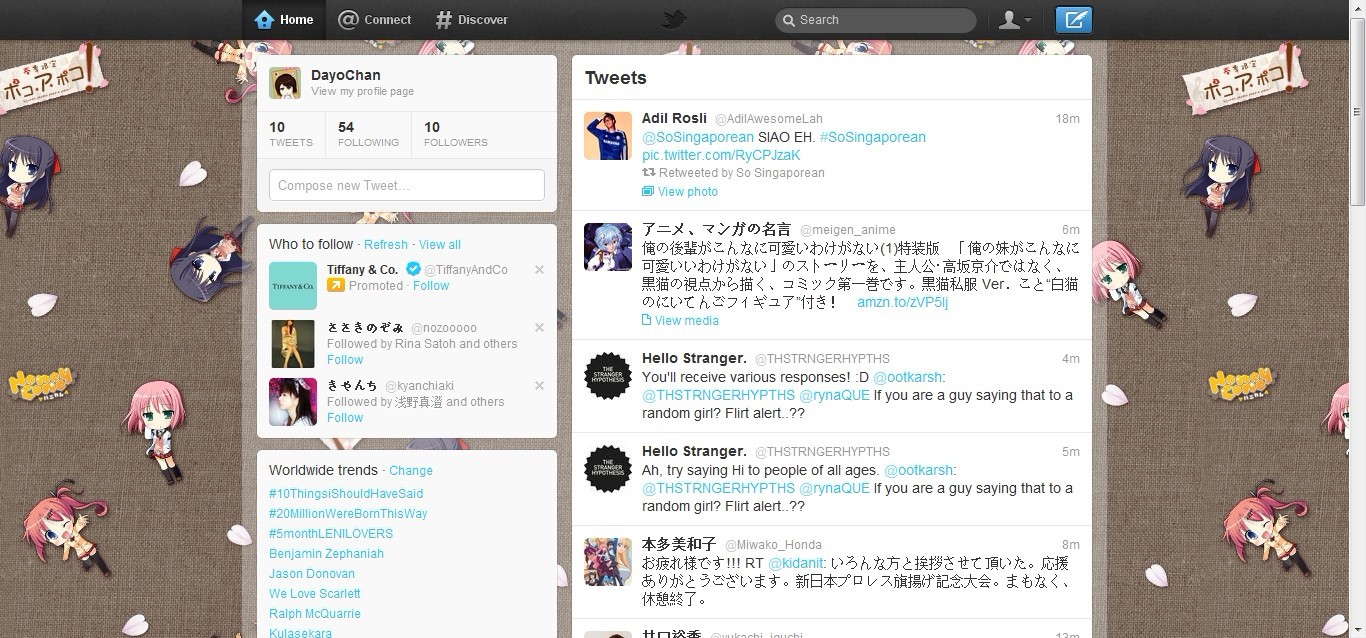The image size is (1366, 638).
Task: Follow Tiffany & Co.
Action: pos(431,285)
